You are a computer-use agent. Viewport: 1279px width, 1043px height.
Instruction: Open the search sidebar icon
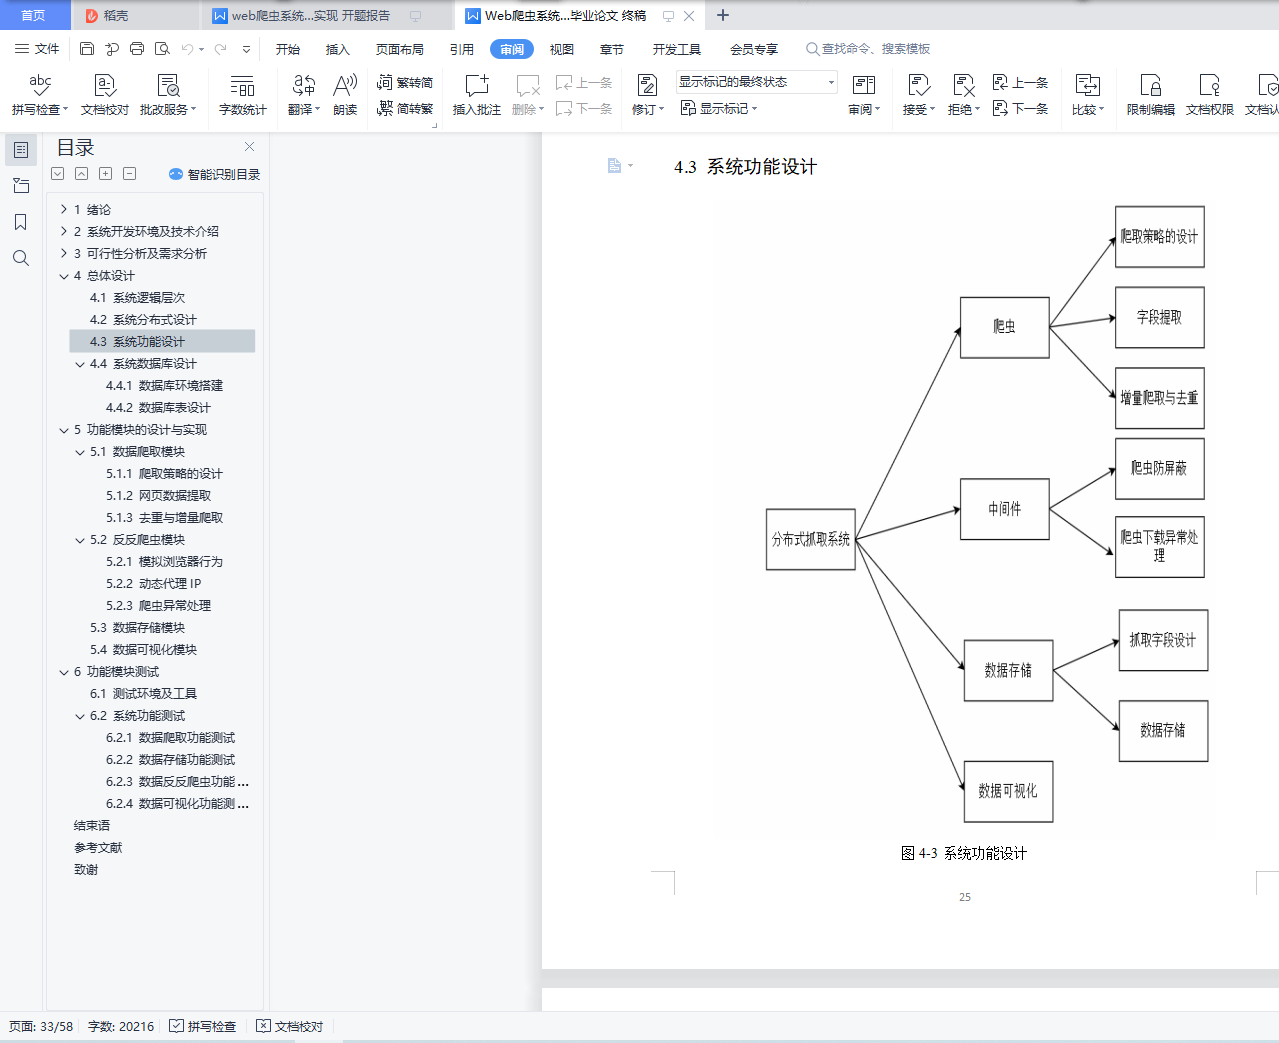[x=20, y=258]
